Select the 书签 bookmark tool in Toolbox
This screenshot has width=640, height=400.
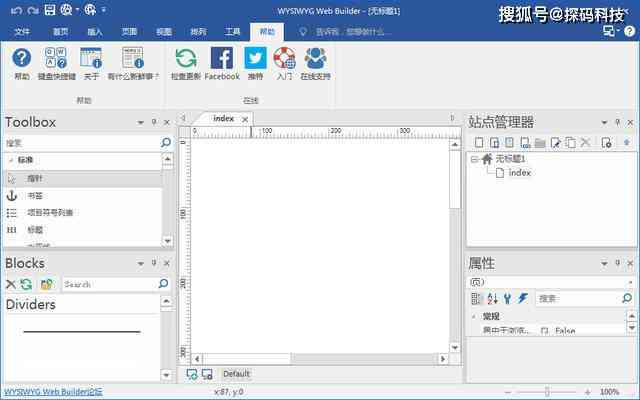tap(83, 196)
